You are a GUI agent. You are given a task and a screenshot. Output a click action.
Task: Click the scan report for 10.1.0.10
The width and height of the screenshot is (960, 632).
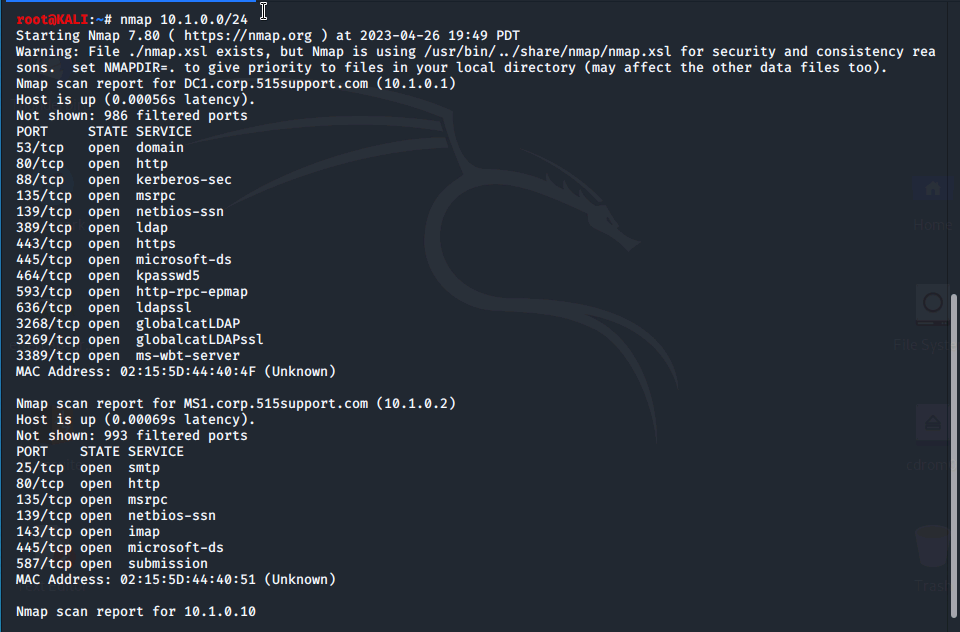136,611
